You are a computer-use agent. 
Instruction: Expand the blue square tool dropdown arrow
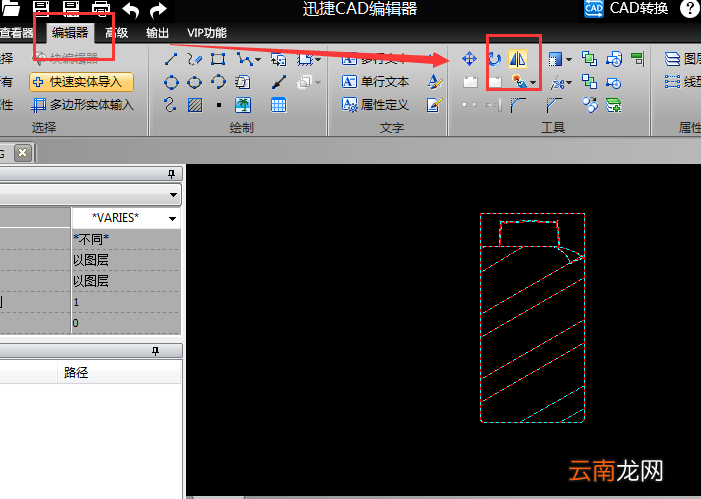point(569,59)
